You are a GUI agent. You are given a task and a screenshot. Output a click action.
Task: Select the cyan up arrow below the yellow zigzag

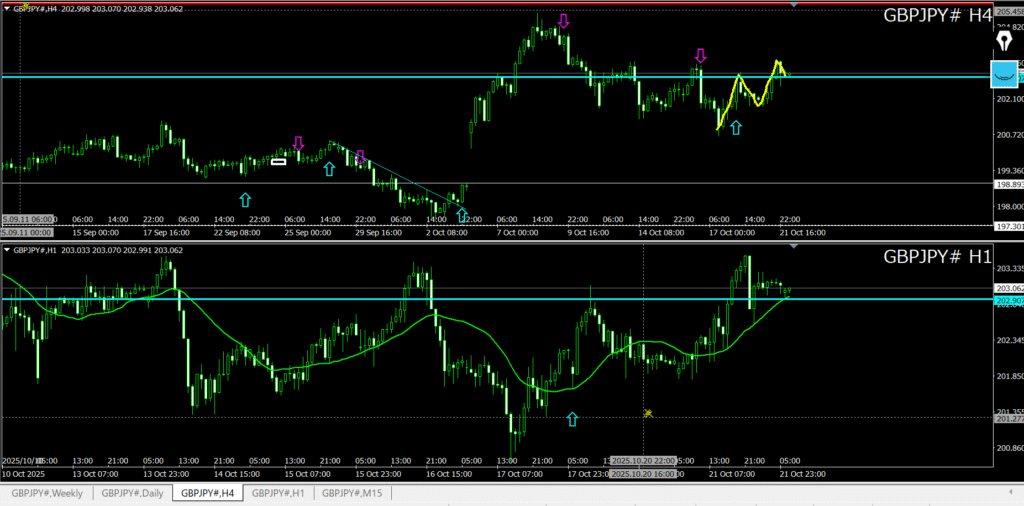736,128
